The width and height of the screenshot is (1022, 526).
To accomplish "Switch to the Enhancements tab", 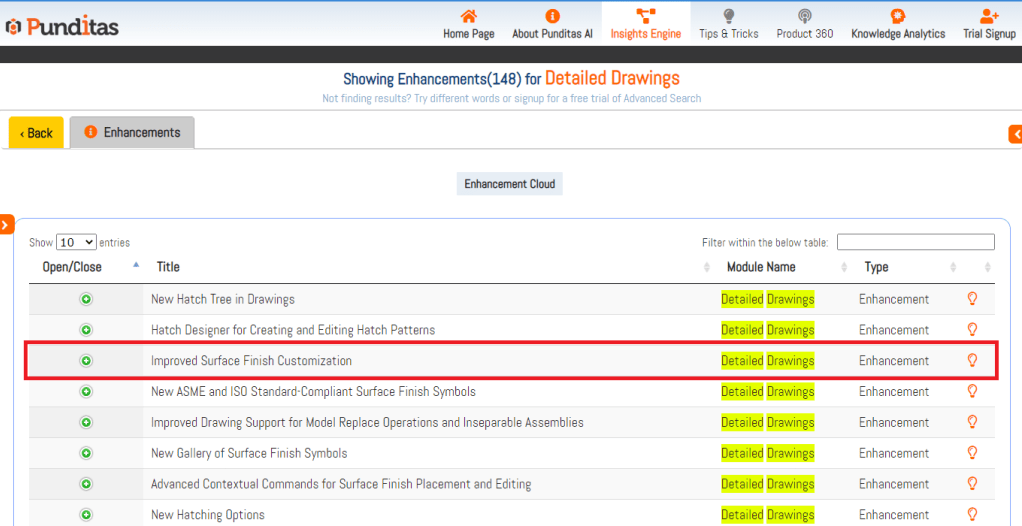I will (x=132, y=132).
